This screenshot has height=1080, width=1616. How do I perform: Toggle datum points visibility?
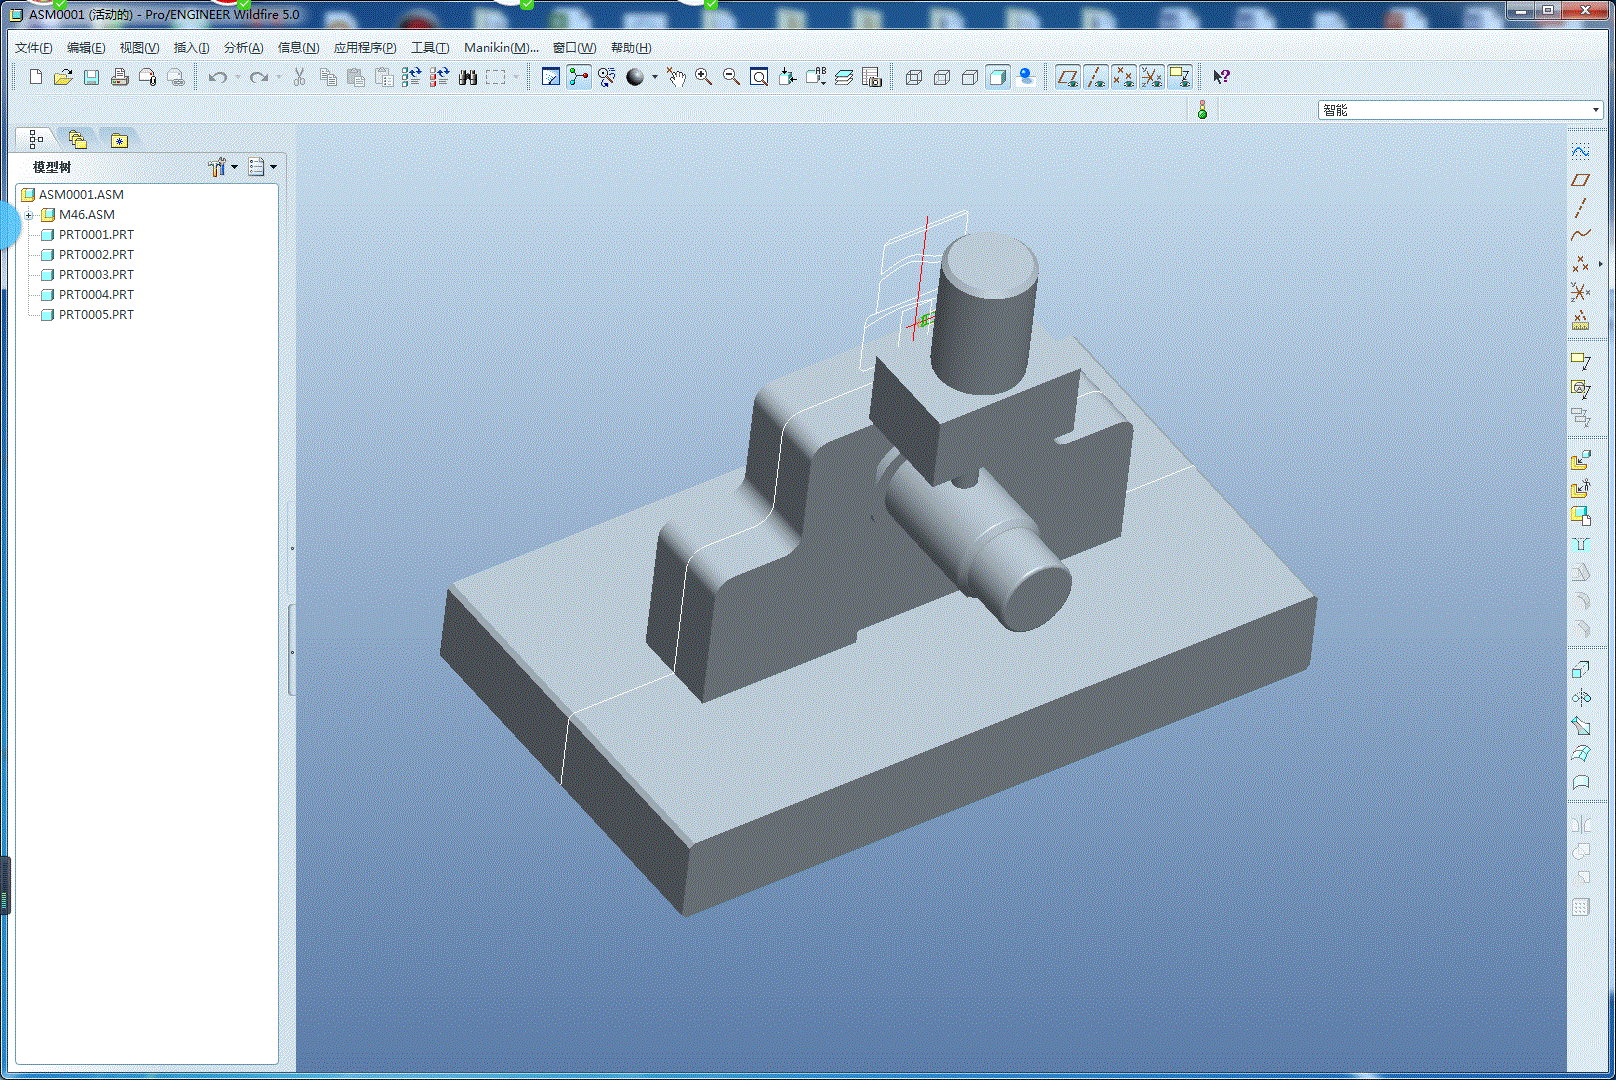pyautogui.click(x=1123, y=77)
